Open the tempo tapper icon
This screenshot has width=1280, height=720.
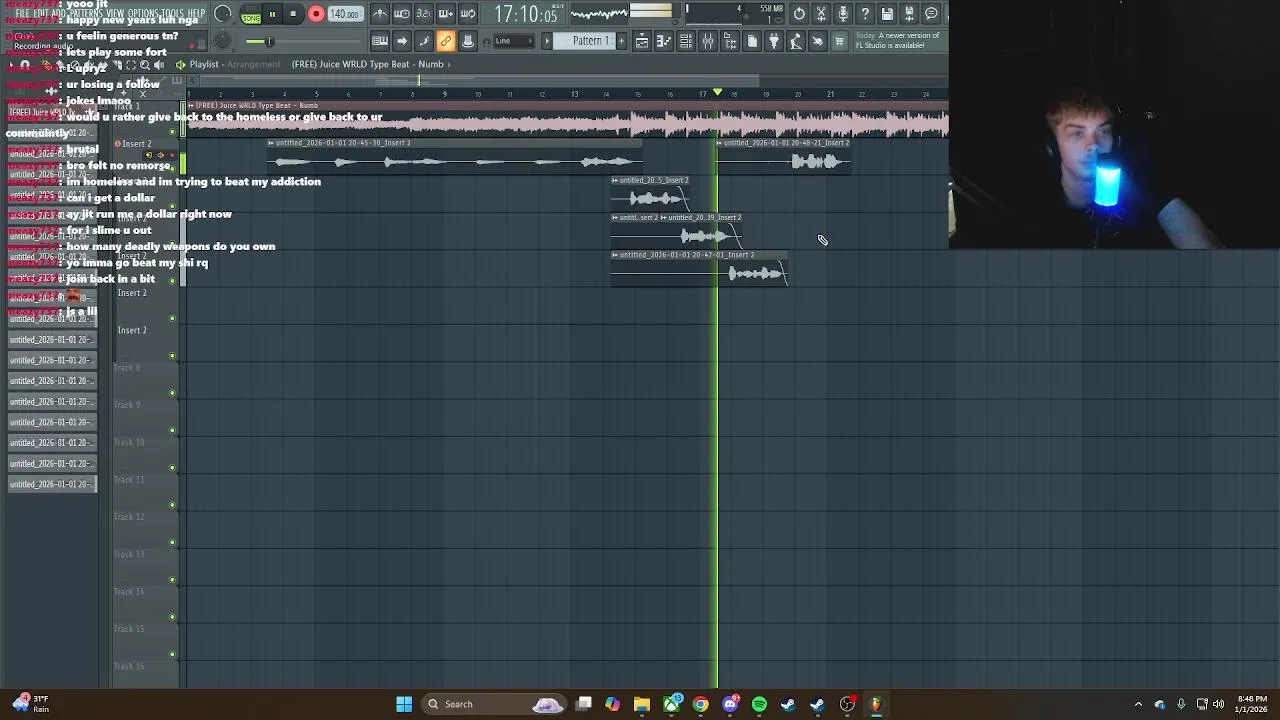[796, 41]
